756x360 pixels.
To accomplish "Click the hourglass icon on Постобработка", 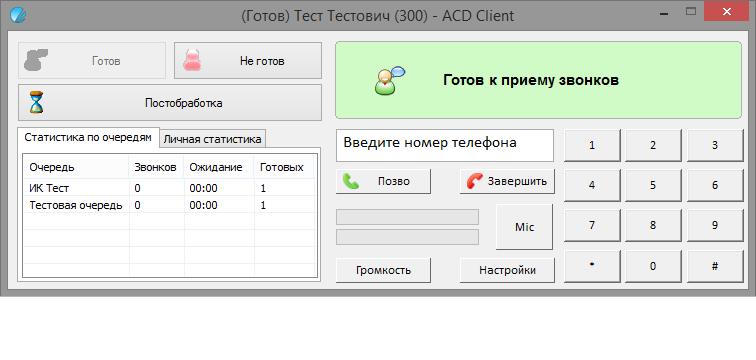I will (x=36, y=103).
